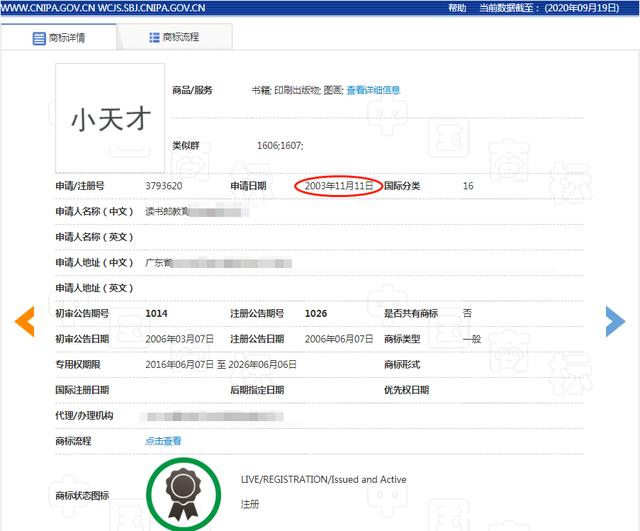The image size is (640, 531).
Task: Select the 专用权期限 date range
Action: tap(221, 365)
